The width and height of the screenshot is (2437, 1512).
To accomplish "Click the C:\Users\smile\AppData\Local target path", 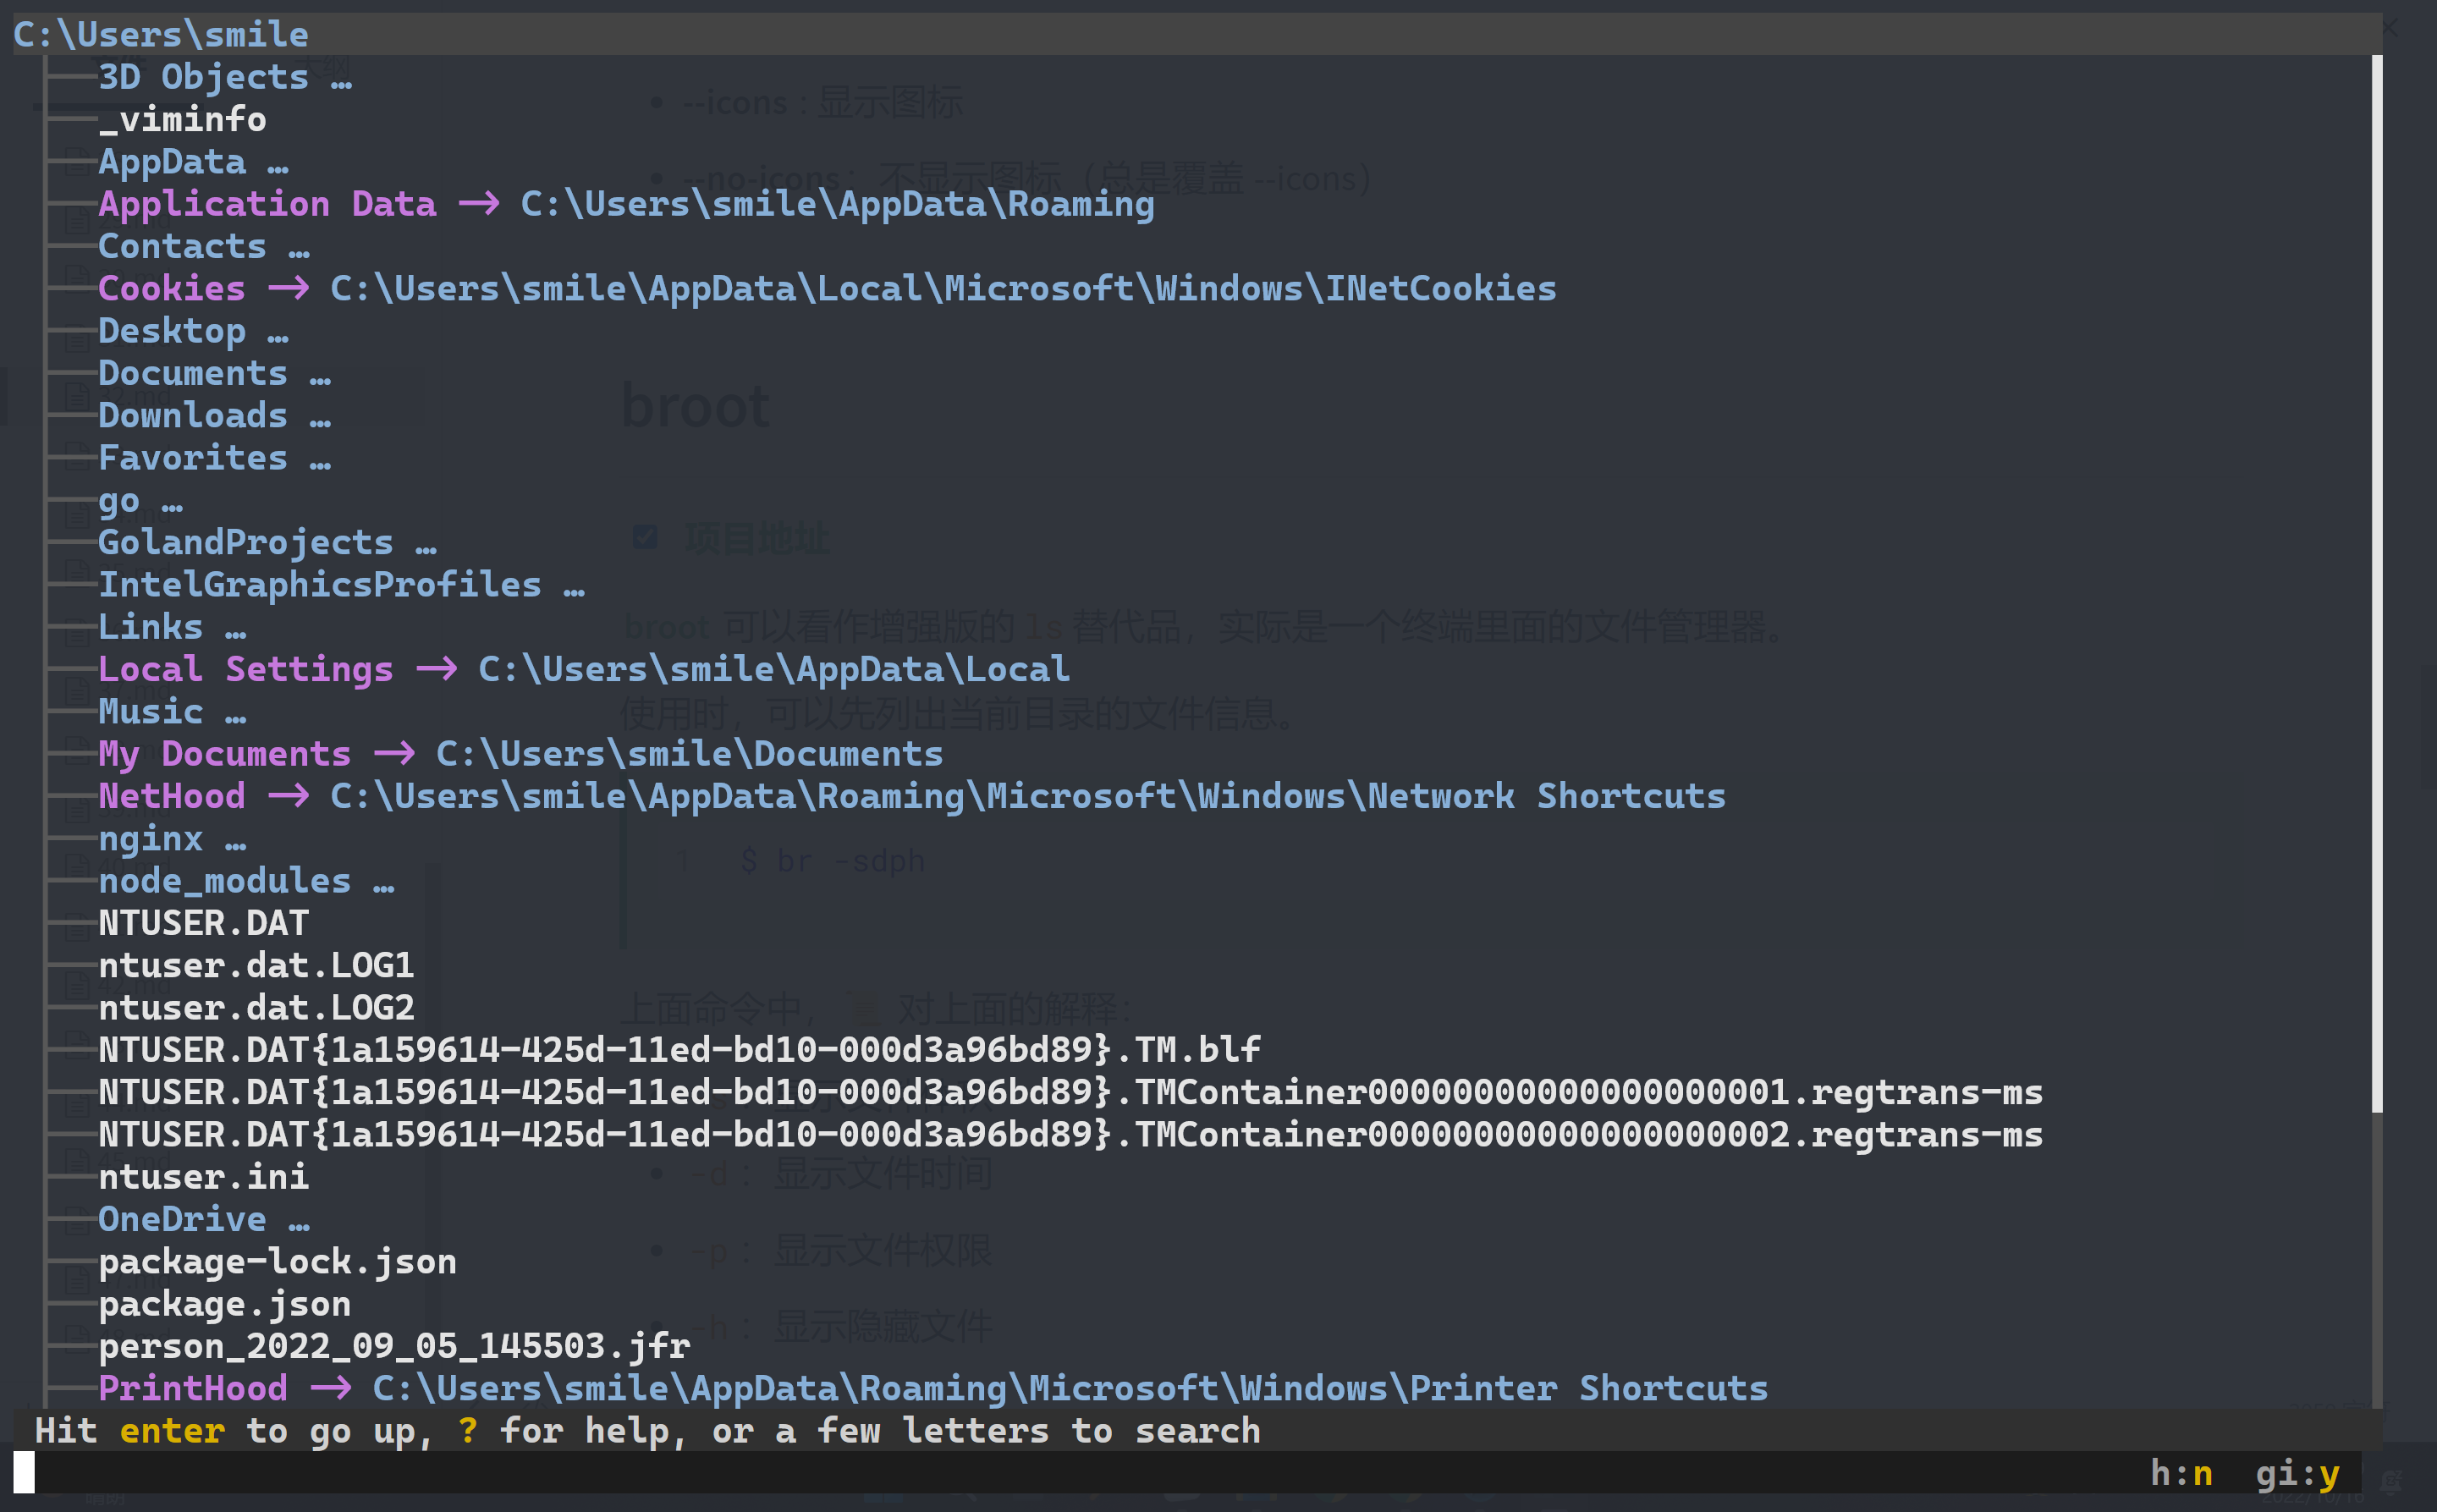I will [x=774, y=669].
